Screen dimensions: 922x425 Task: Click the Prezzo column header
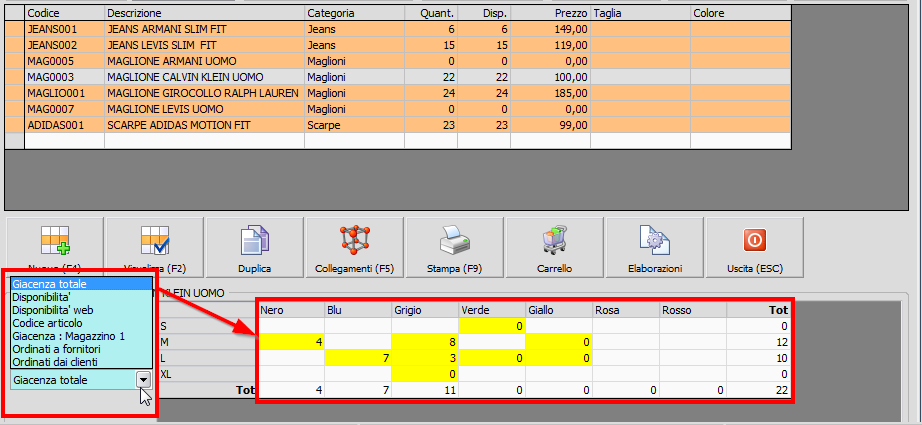tap(550, 13)
